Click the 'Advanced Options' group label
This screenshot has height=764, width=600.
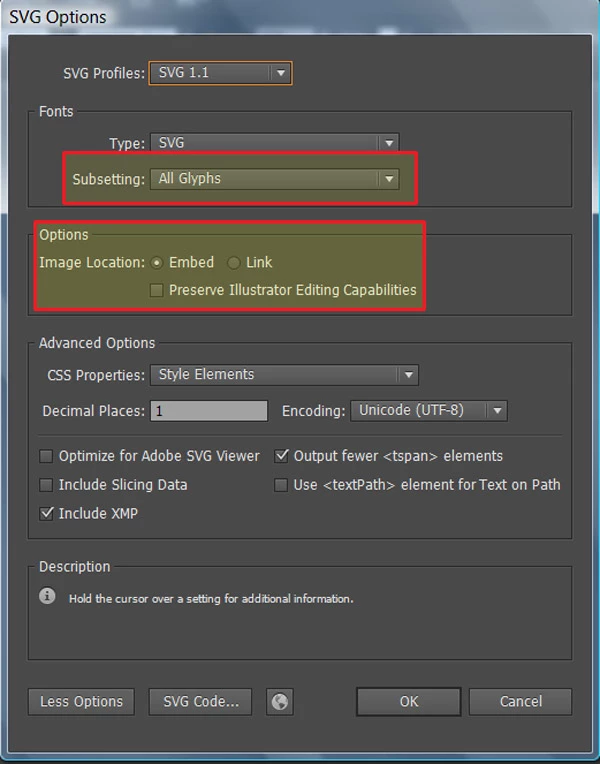coord(97,343)
